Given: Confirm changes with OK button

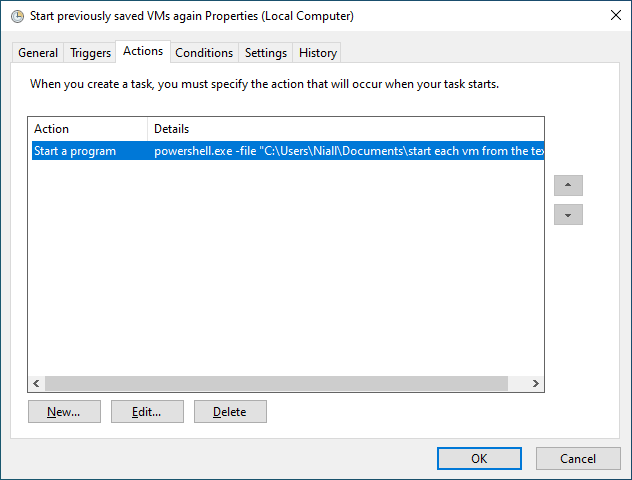Looking at the screenshot, I should tap(479, 459).
